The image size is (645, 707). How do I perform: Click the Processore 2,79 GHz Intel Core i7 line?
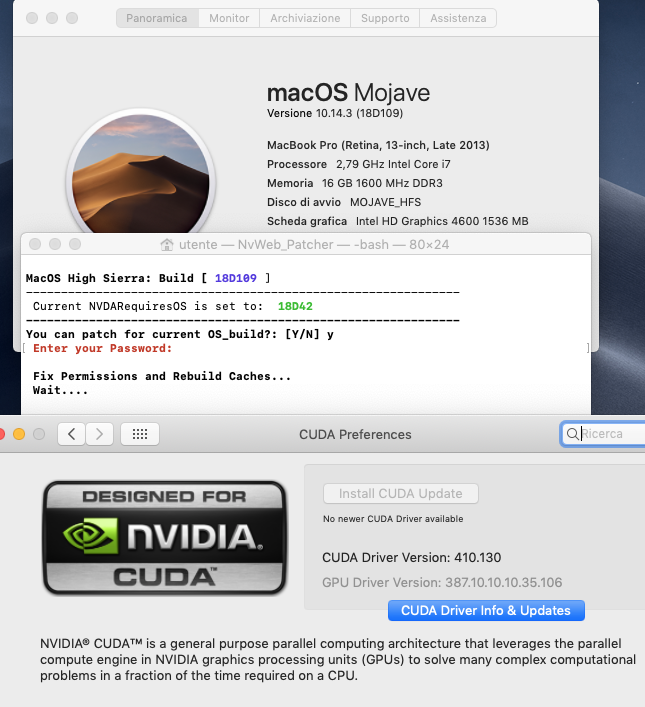[359, 164]
